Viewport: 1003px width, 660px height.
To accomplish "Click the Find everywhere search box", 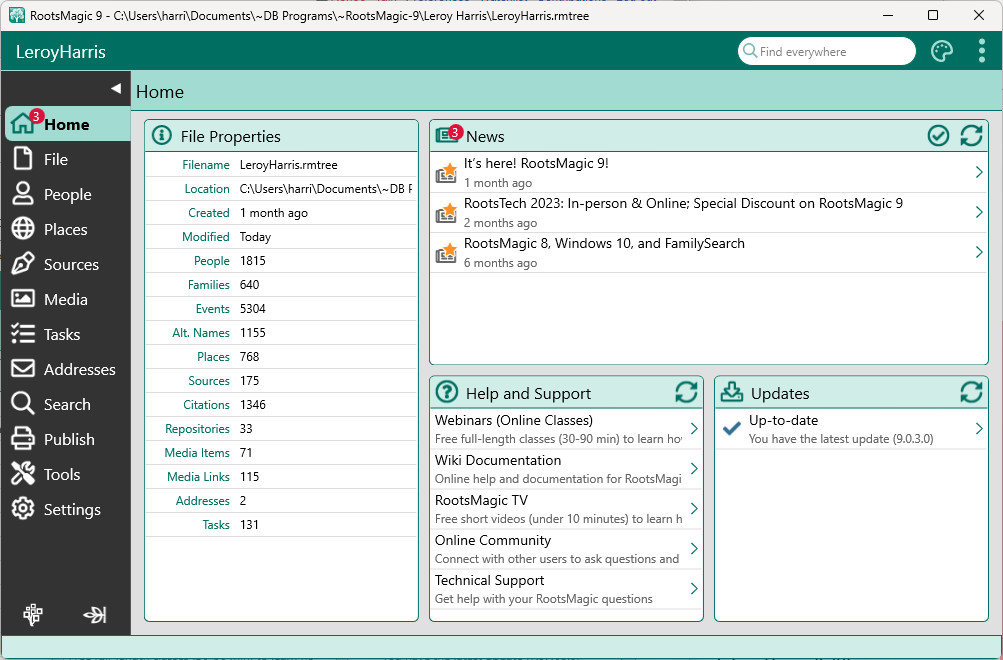I will pyautogui.click(x=830, y=52).
